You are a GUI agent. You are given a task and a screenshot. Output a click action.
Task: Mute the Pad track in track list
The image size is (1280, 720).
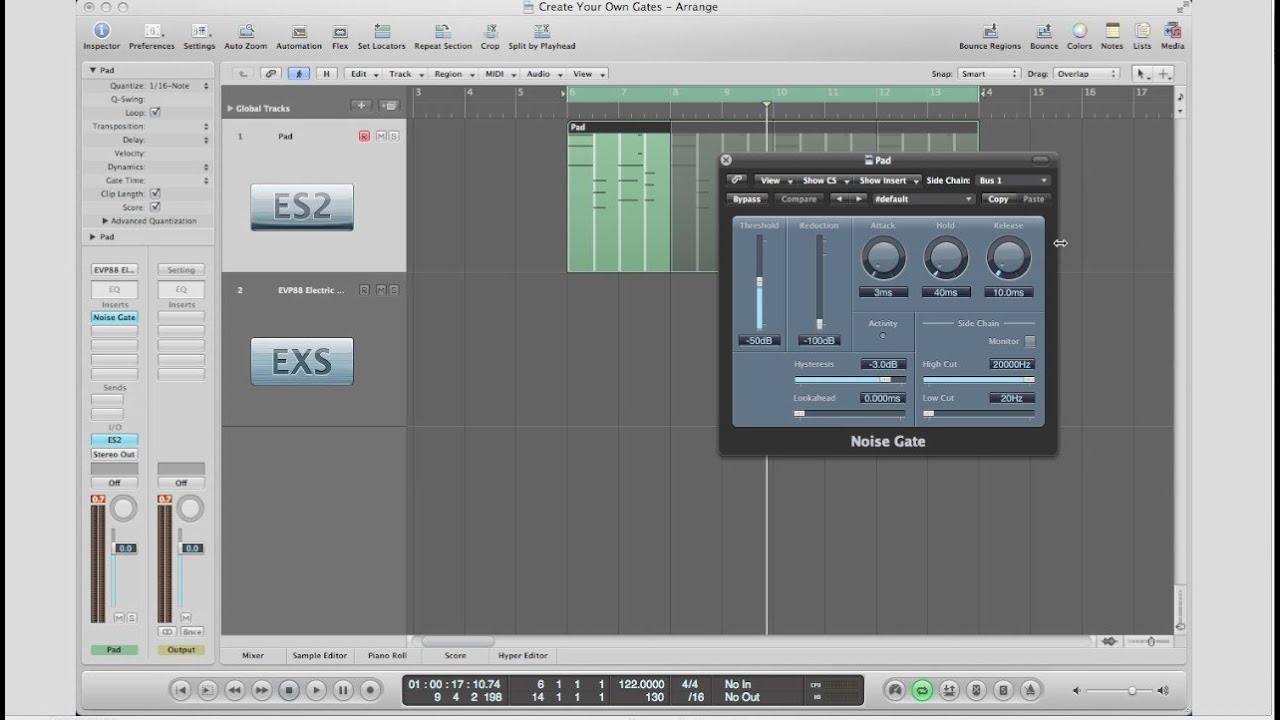(381, 136)
